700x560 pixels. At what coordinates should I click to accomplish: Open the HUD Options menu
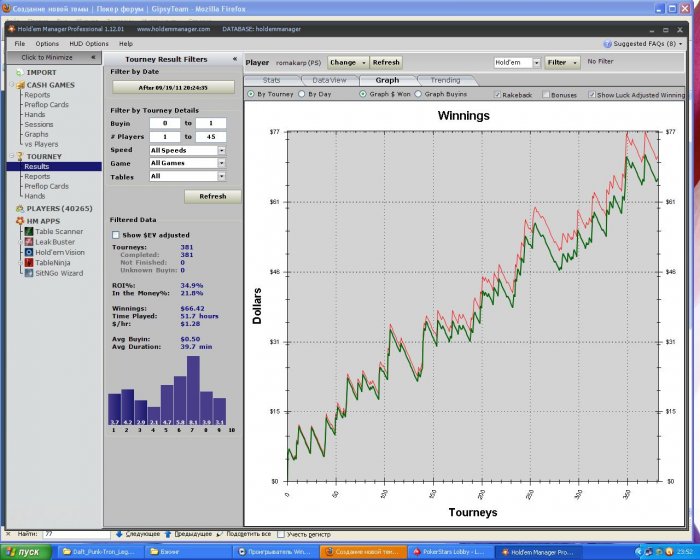coord(89,44)
